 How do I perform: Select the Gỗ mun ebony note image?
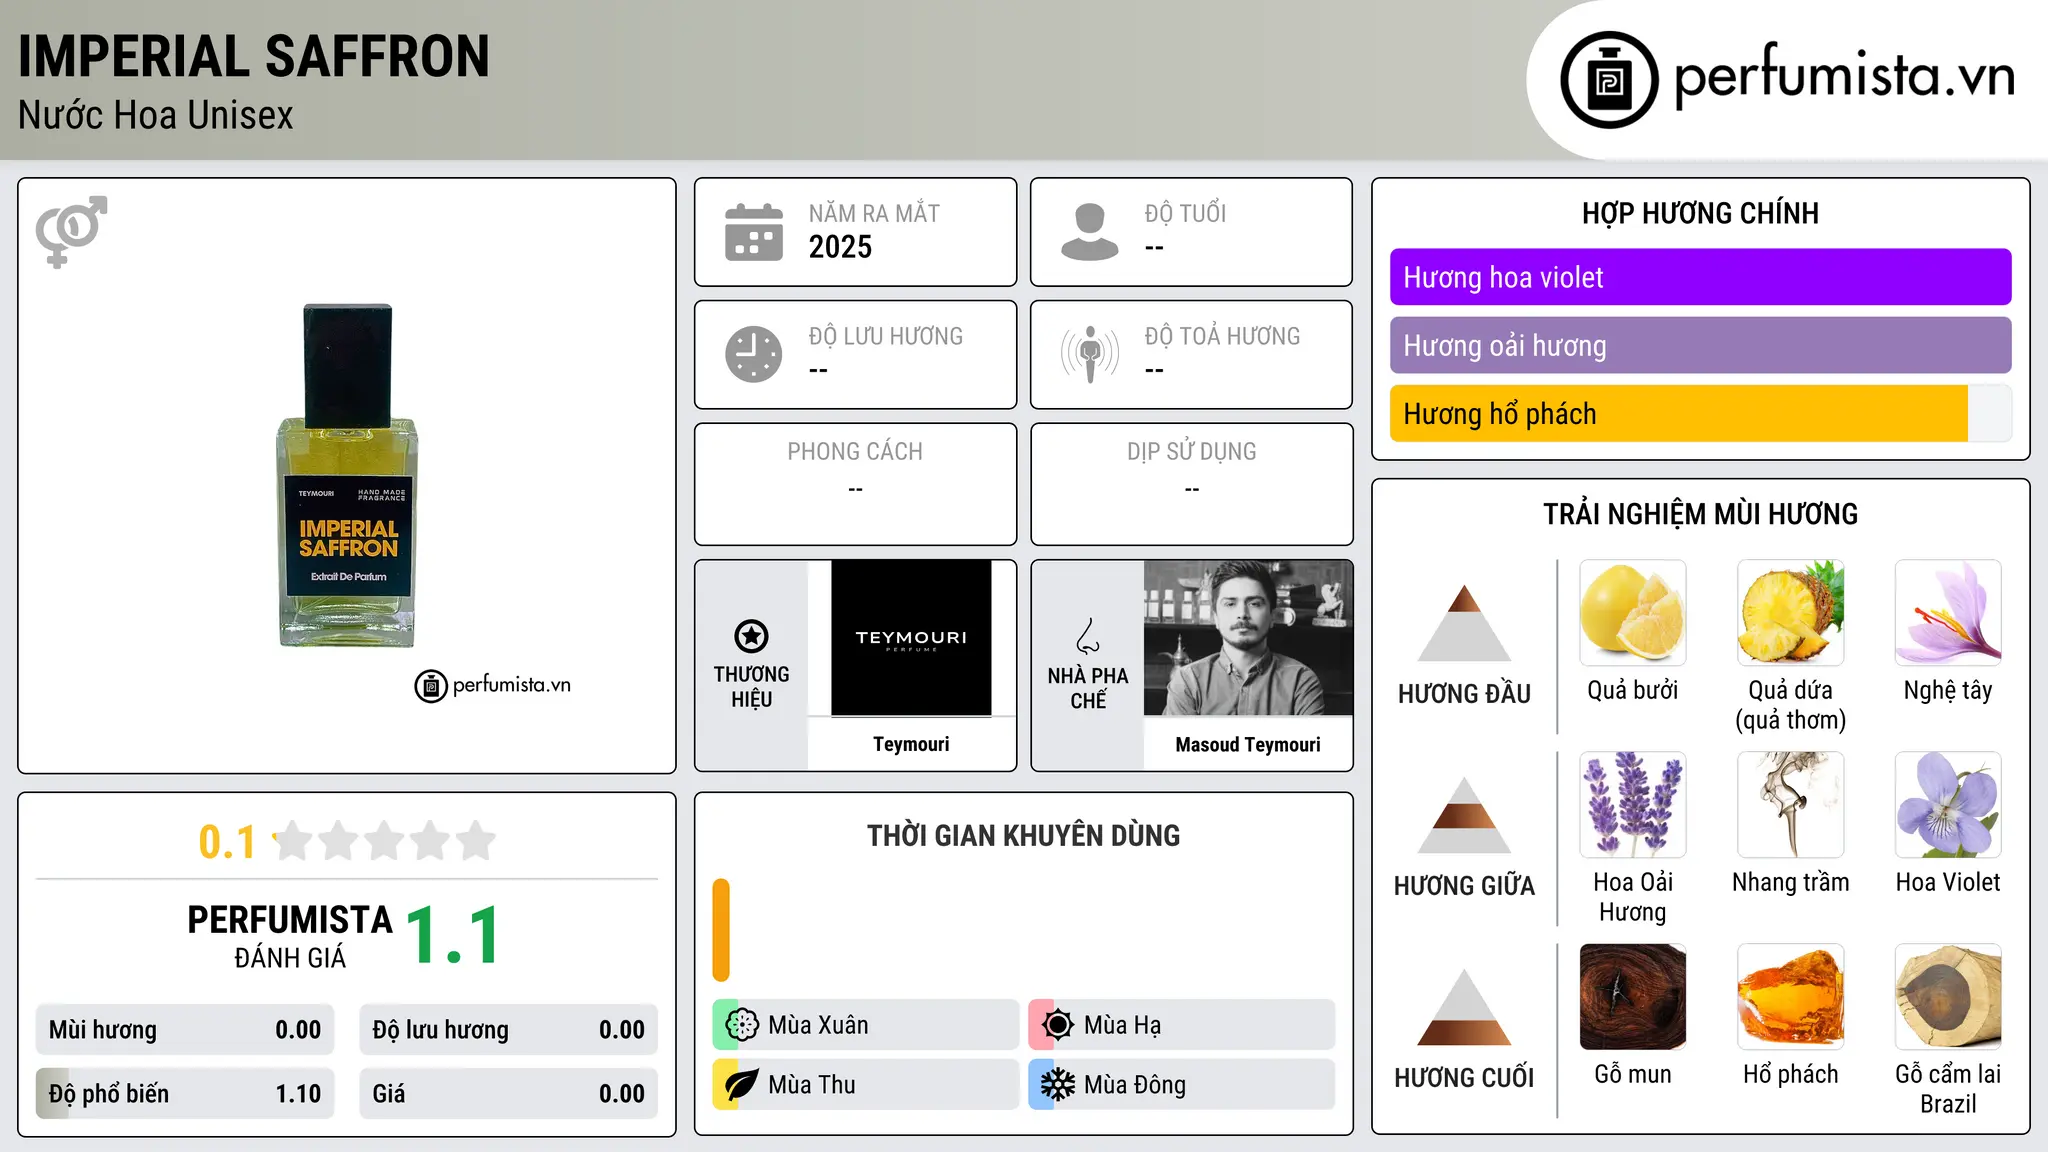1633,997
